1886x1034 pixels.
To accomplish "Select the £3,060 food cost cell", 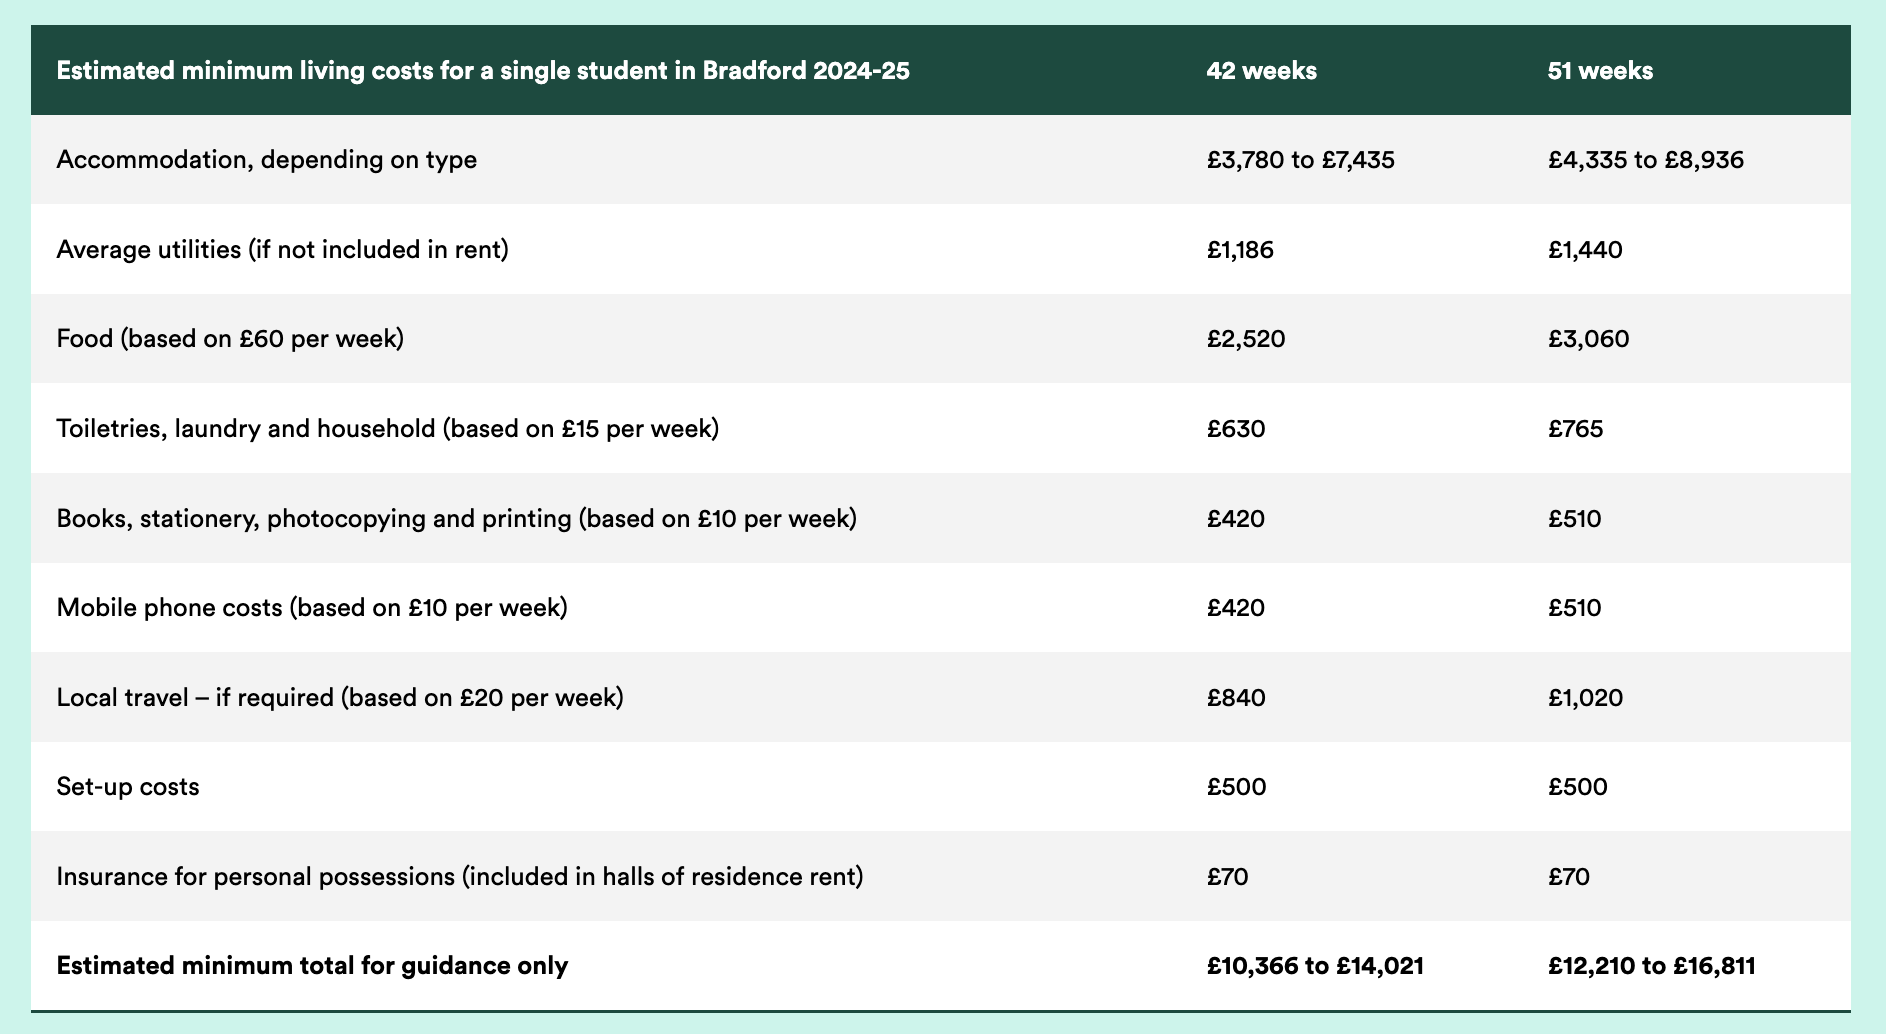I will pyautogui.click(x=1588, y=339).
